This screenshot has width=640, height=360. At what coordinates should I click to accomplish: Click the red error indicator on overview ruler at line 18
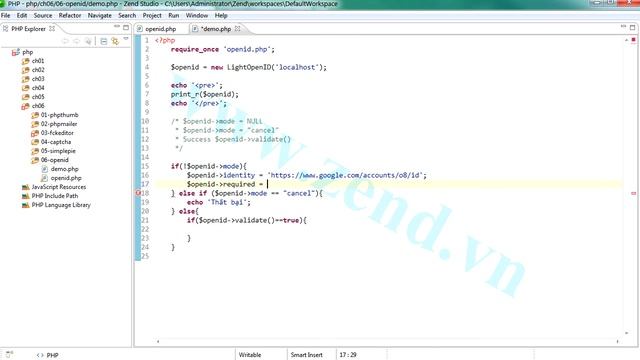tap(633, 193)
